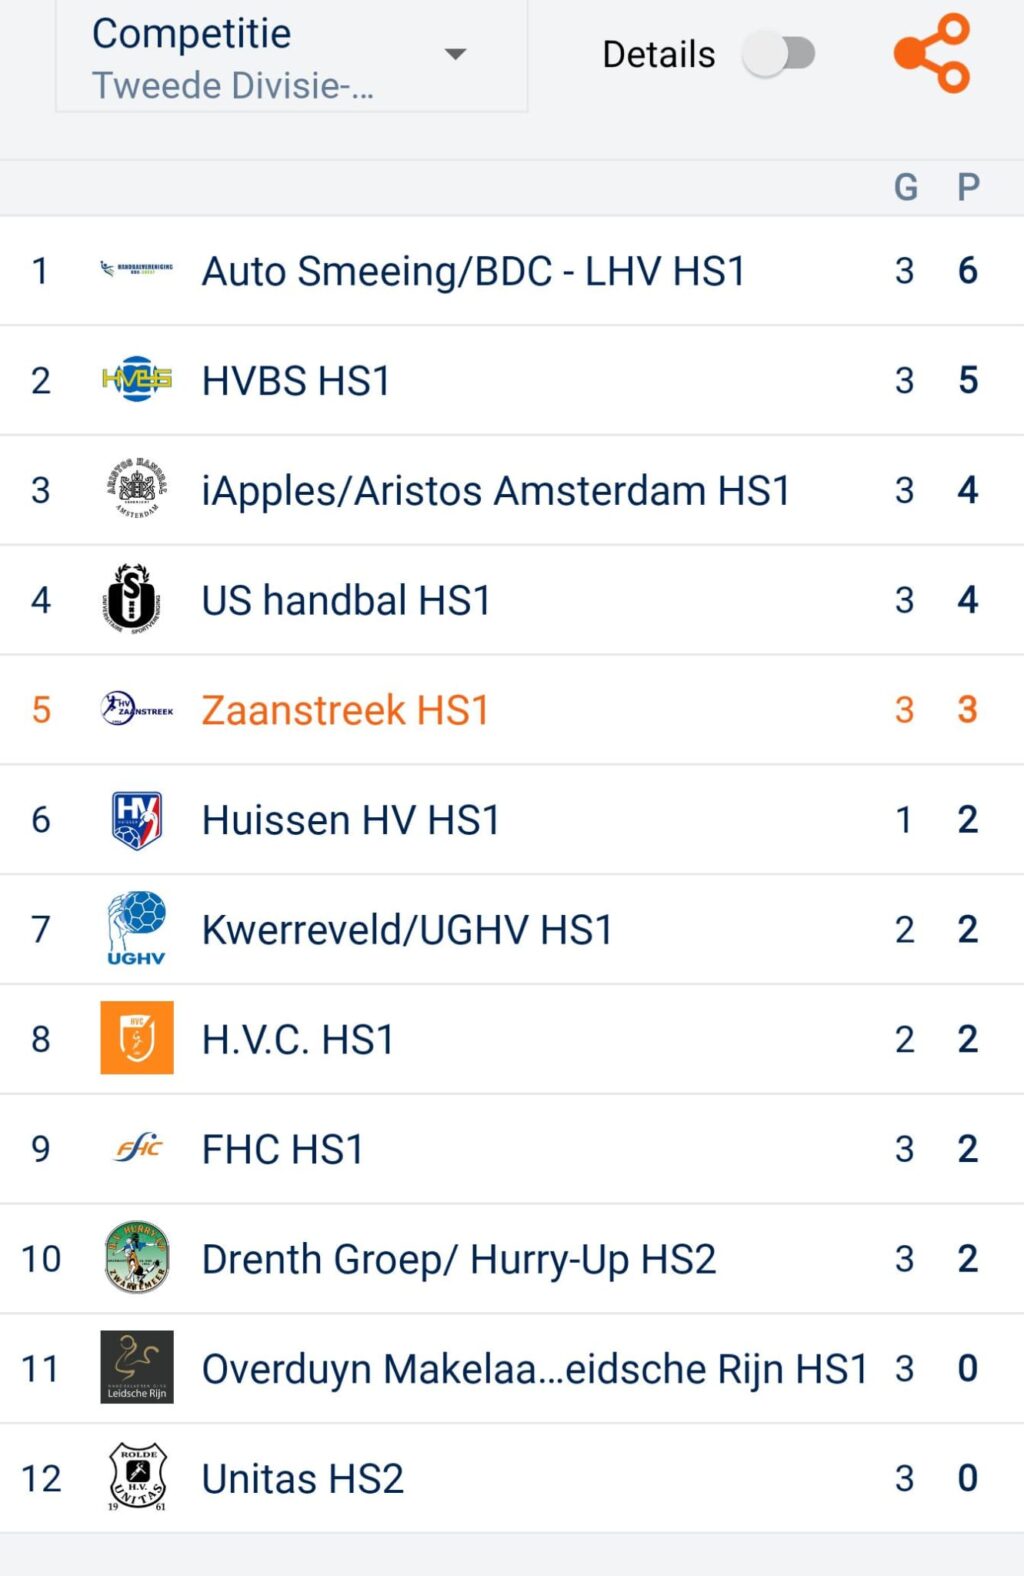The image size is (1024, 1576).
Task: Click the orange H.V.C. logo
Action: coord(137,1038)
